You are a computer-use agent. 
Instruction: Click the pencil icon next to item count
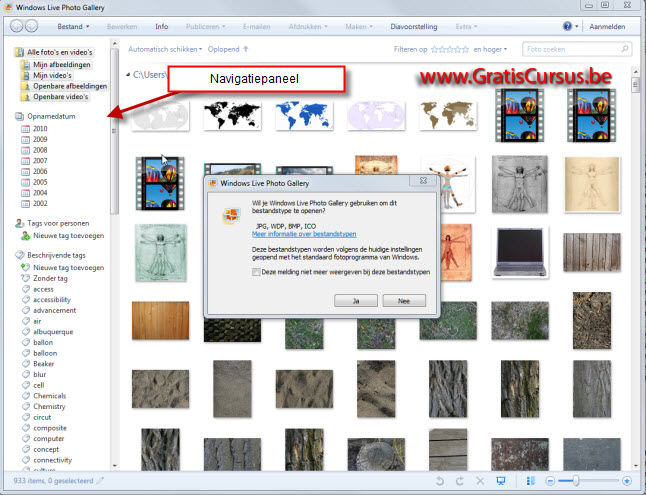click(100, 481)
